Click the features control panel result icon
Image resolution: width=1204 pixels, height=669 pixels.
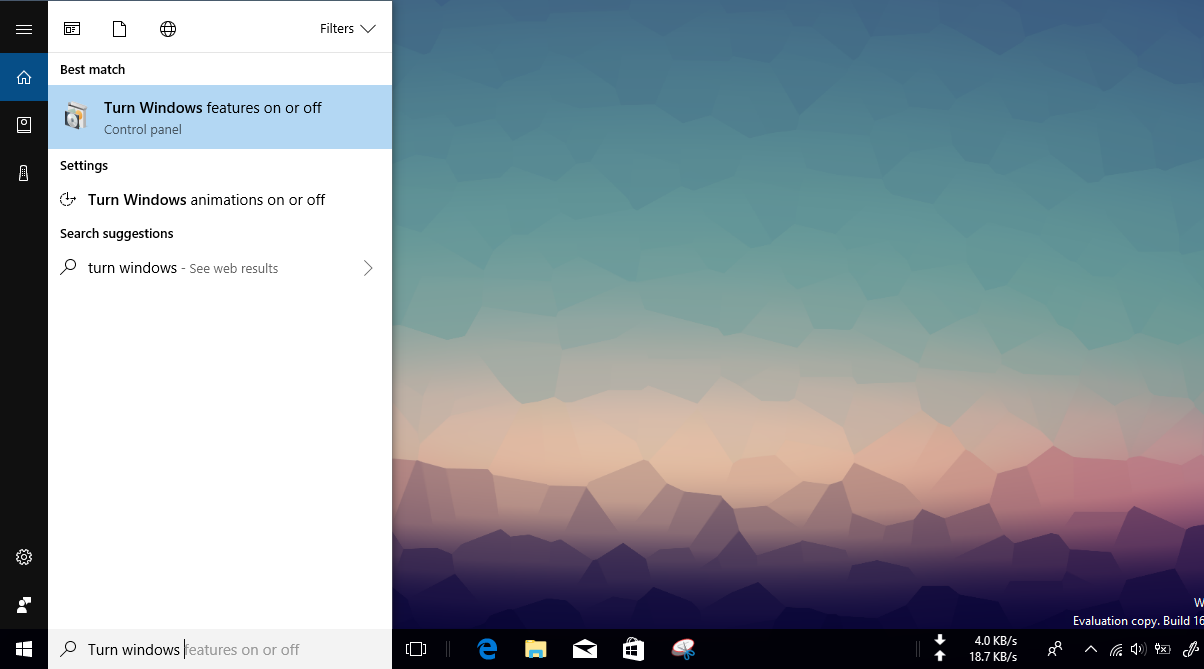pos(76,117)
